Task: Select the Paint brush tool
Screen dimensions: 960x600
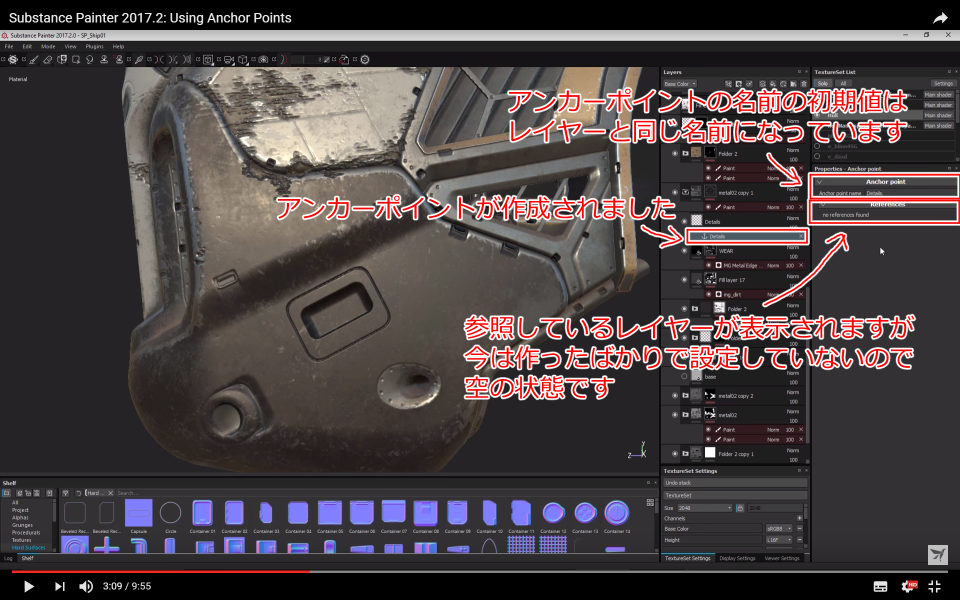Action: 34,59
